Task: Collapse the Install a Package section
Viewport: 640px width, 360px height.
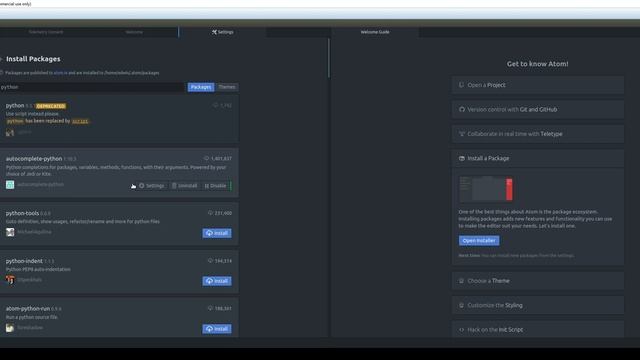Action: pos(538,158)
